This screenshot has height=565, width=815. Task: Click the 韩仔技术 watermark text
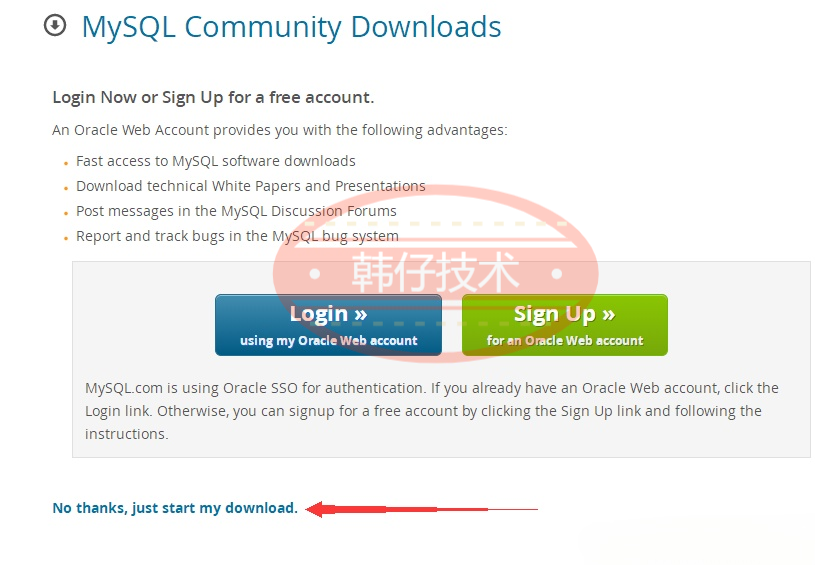(x=436, y=272)
